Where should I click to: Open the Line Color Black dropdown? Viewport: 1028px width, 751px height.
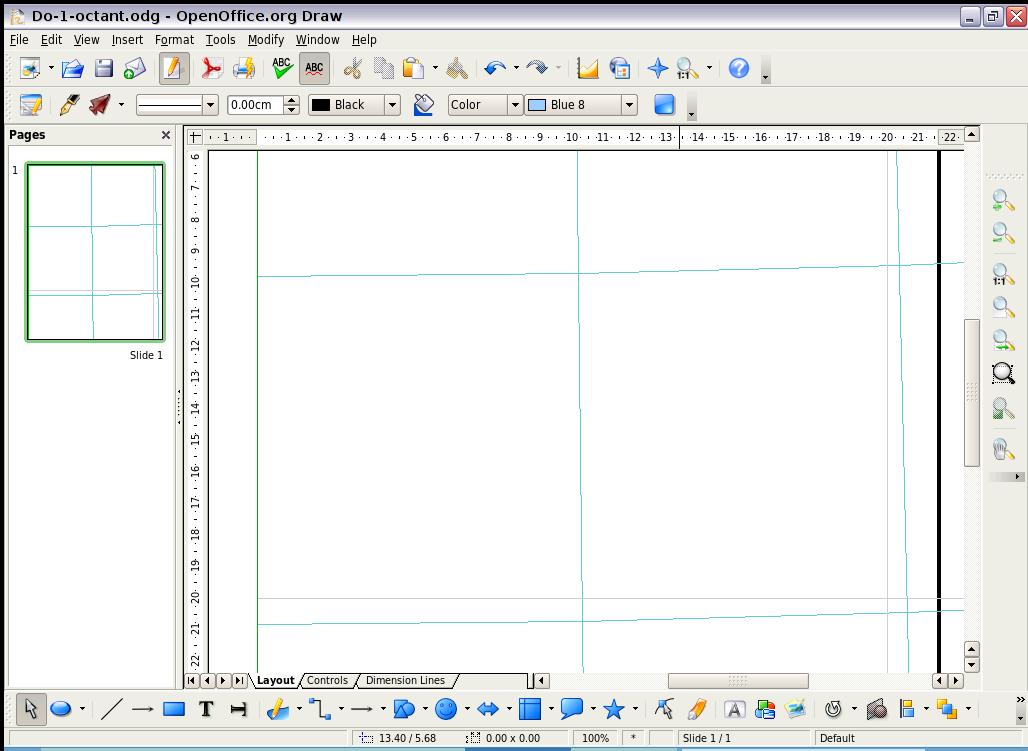coord(392,105)
